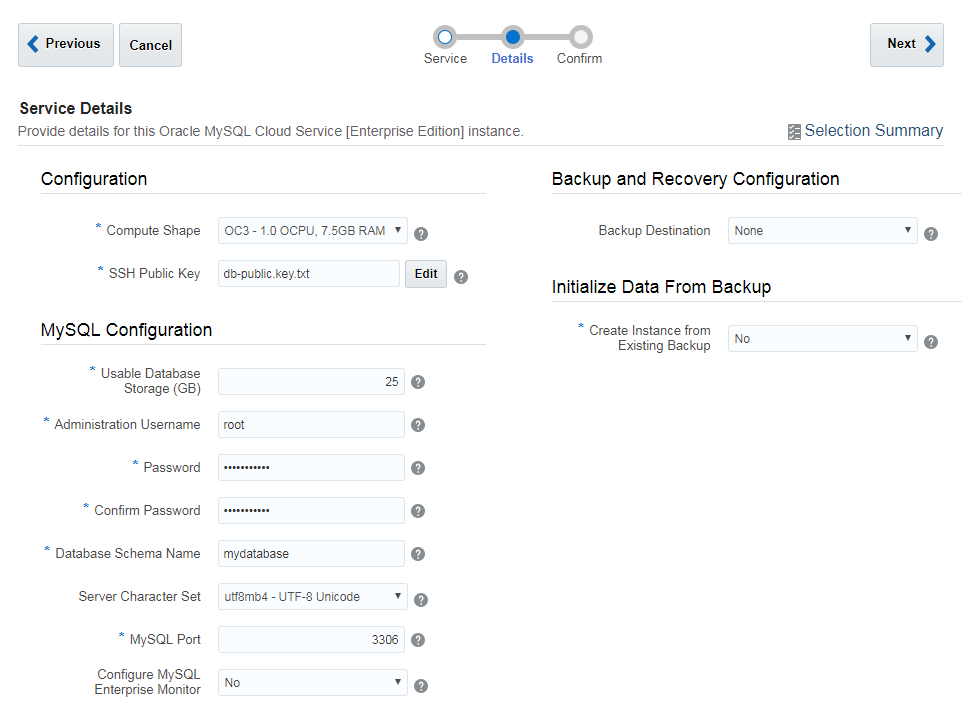Open the Selection Summary panel
962x706 pixels.
click(865, 131)
